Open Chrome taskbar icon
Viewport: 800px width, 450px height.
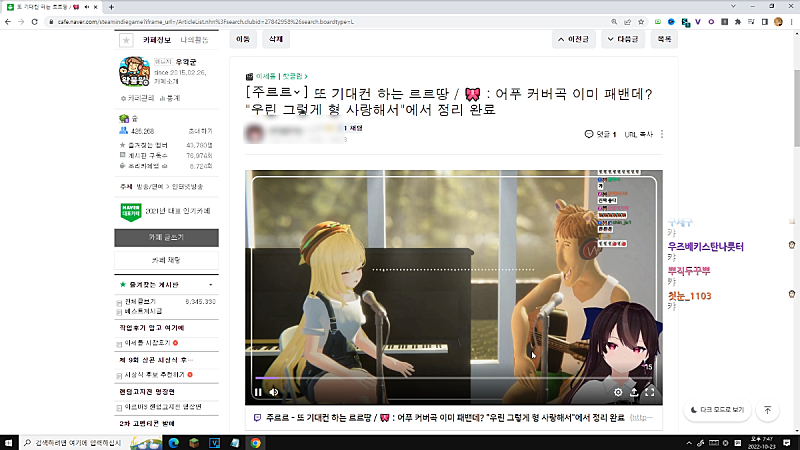(x=256, y=443)
